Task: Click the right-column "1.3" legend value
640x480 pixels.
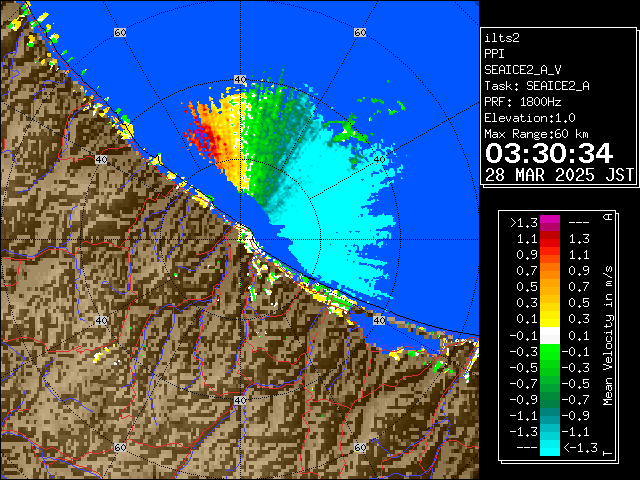Action: pos(579,239)
